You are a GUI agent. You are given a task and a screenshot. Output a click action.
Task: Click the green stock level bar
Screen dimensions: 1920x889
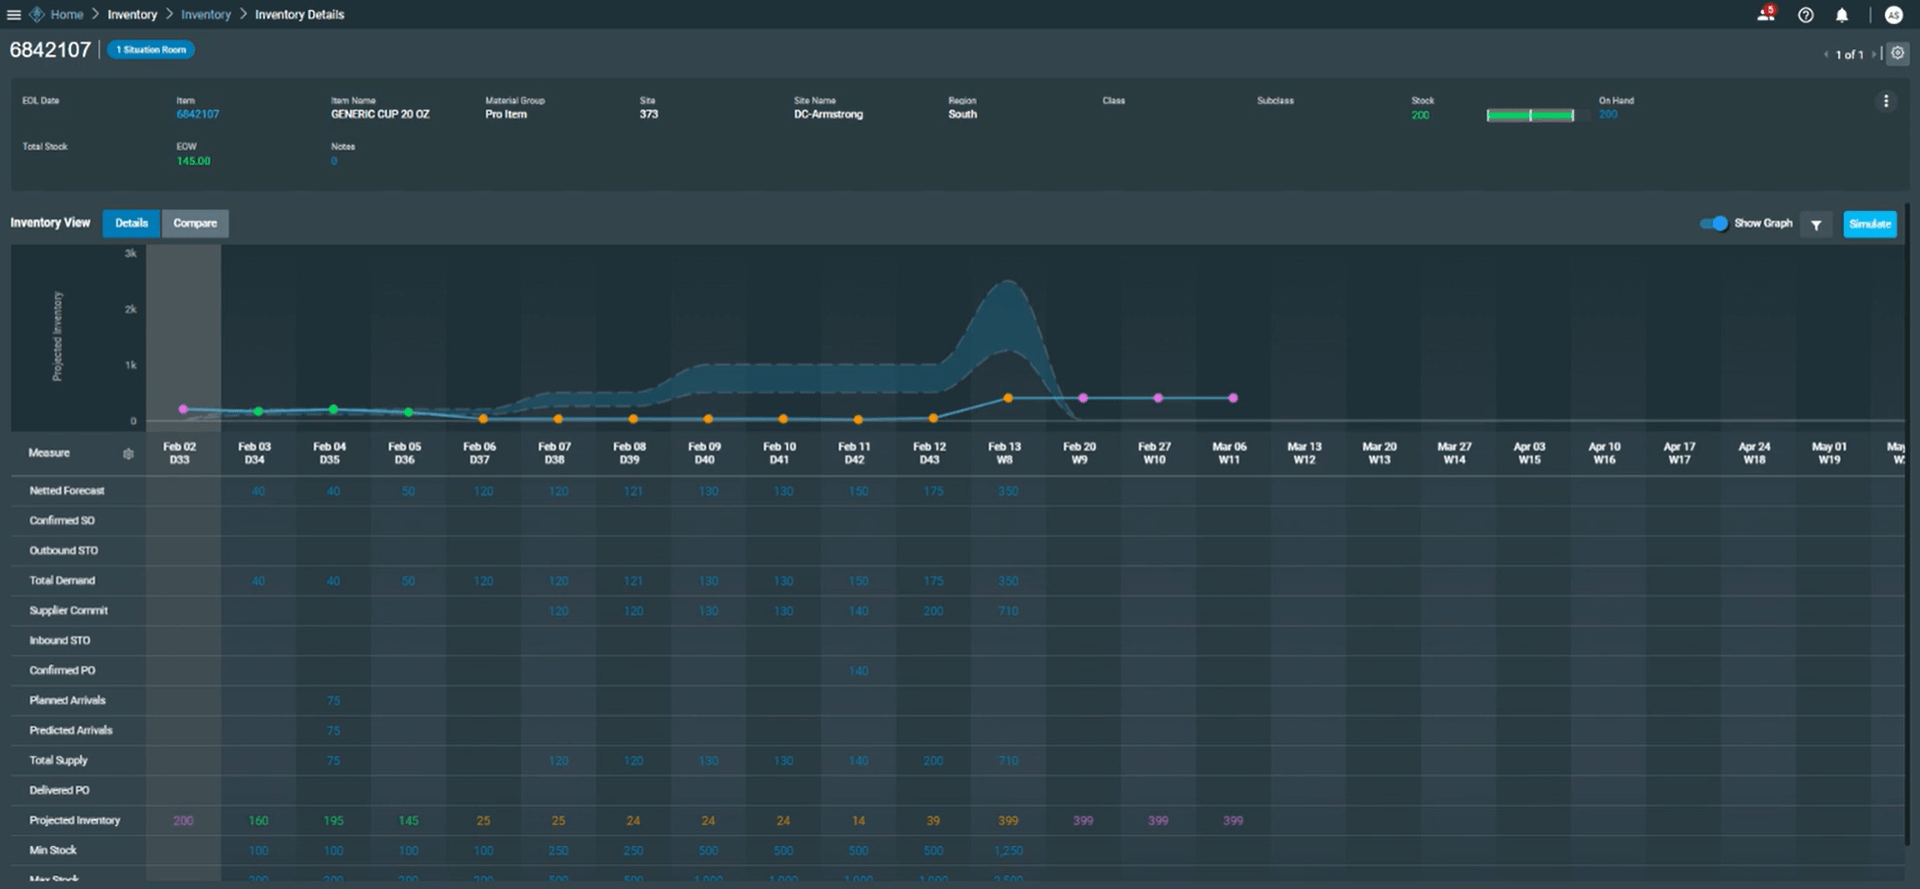pos(1530,115)
